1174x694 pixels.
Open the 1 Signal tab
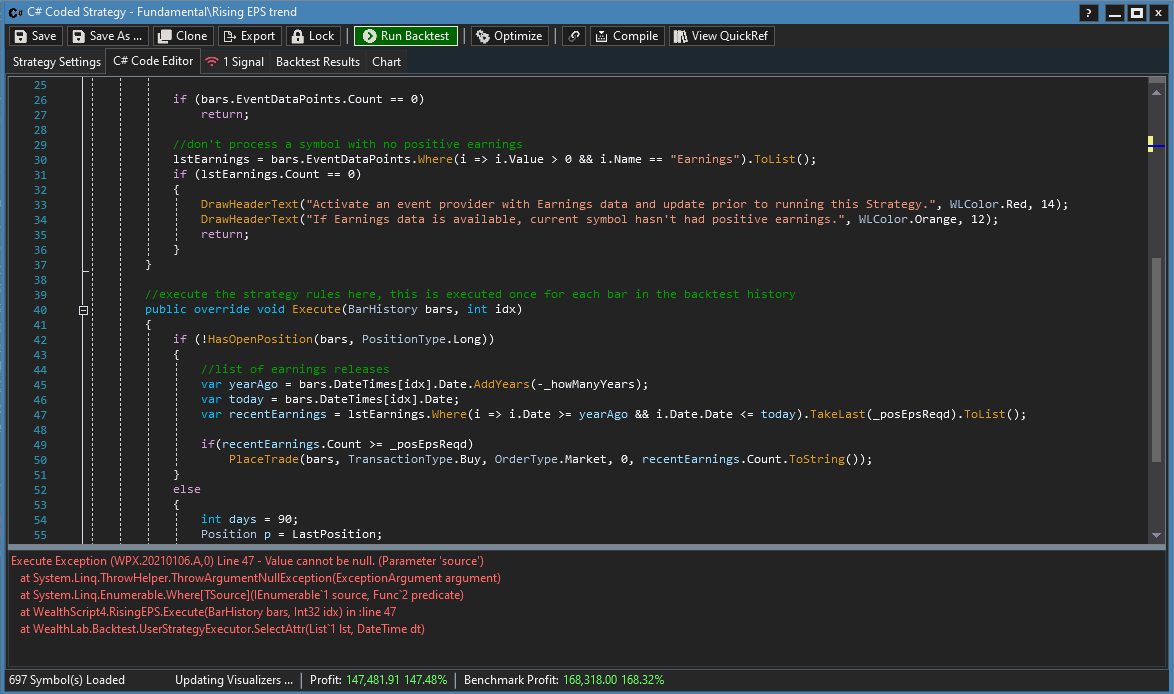click(235, 62)
